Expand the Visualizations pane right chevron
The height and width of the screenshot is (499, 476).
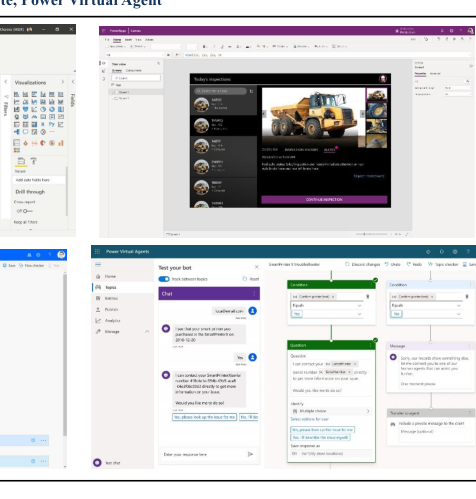pyautogui.click(x=63, y=82)
